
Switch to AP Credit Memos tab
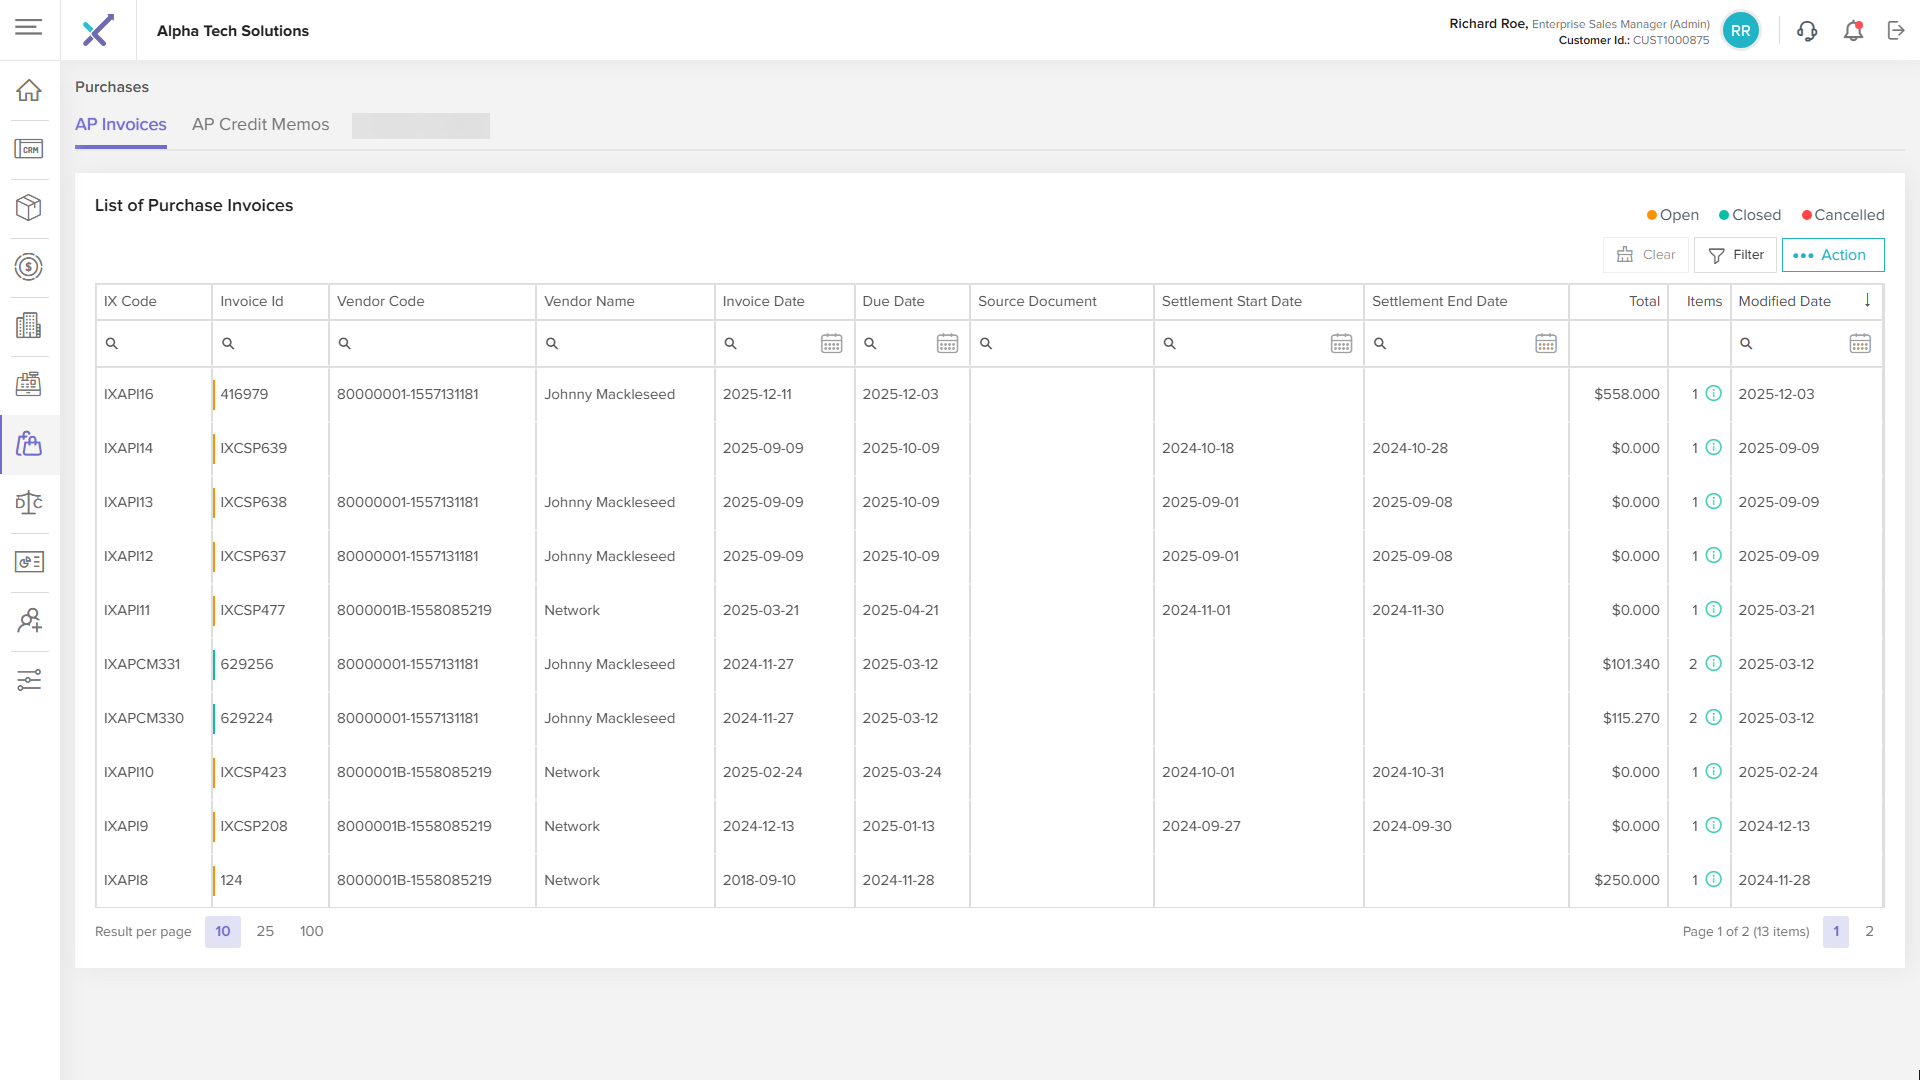click(260, 125)
